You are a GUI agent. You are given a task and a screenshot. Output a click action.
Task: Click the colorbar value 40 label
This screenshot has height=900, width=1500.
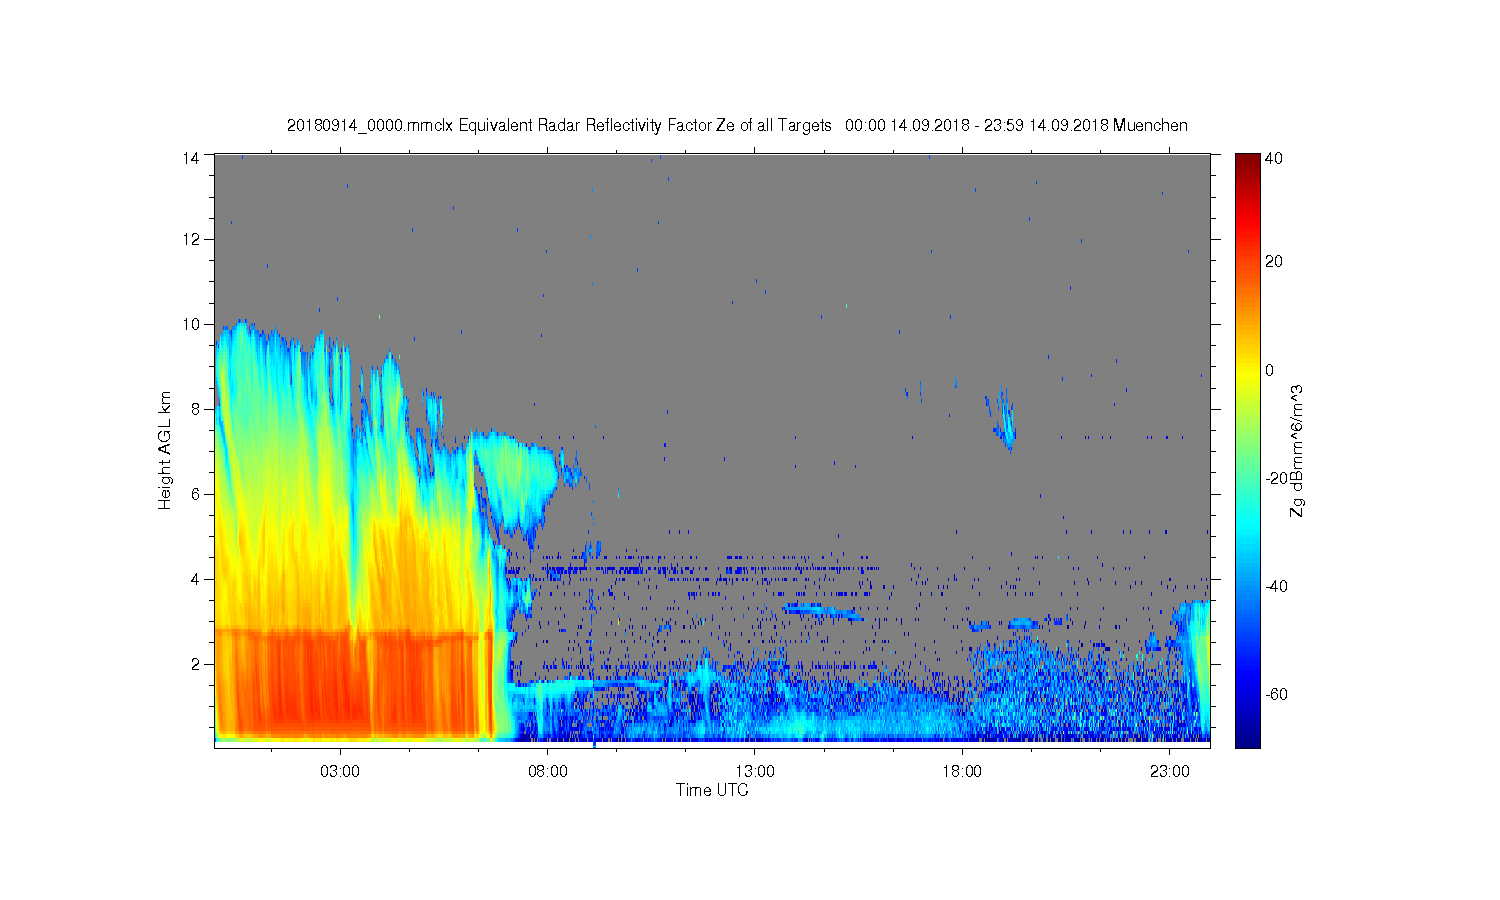click(x=1274, y=158)
